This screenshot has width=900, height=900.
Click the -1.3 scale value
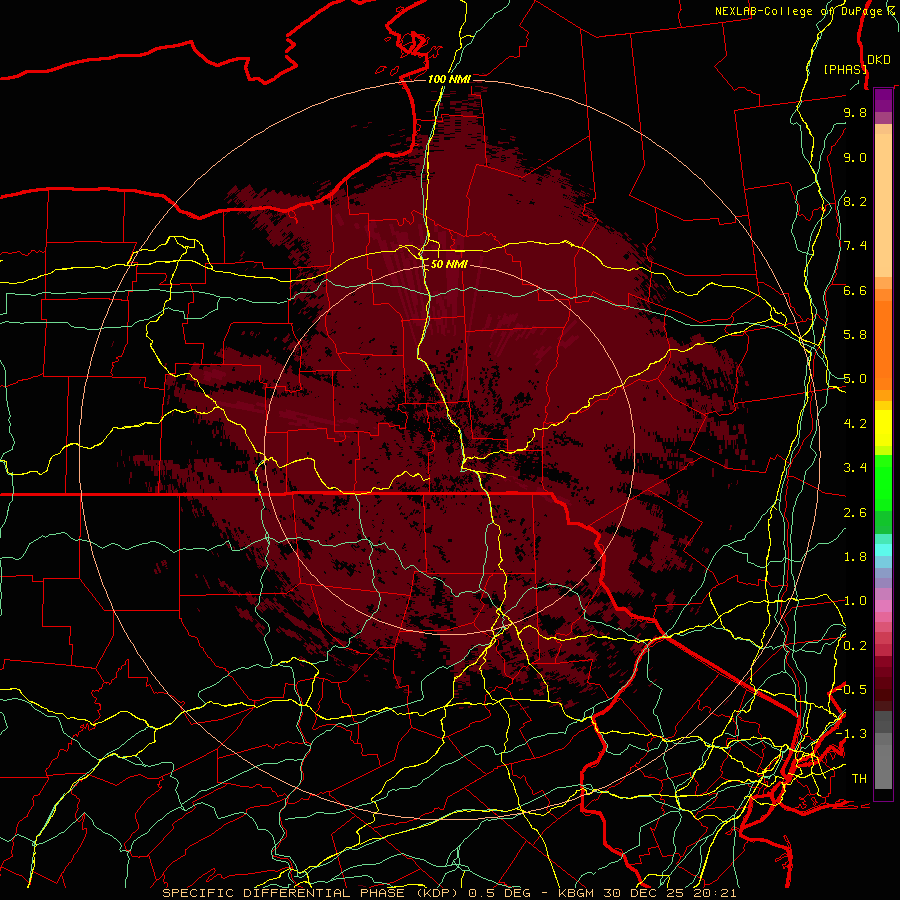(851, 735)
